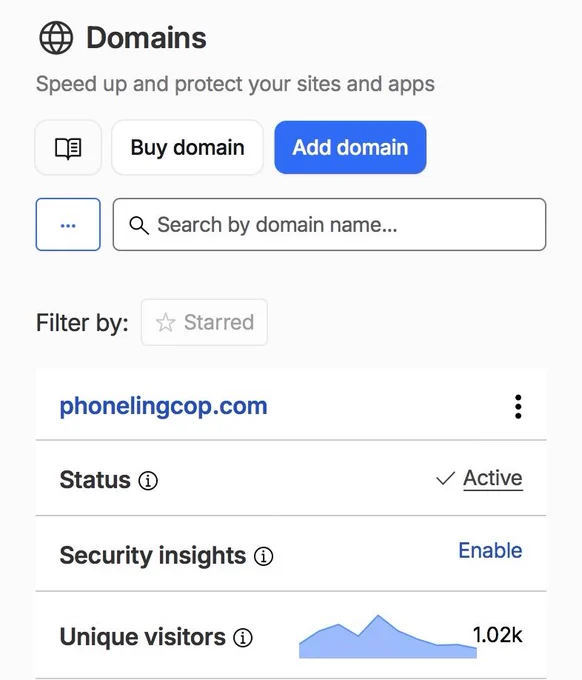Click the info icon next to Unique visitors
Screen dimensions: 582x680
coord(242,638)
